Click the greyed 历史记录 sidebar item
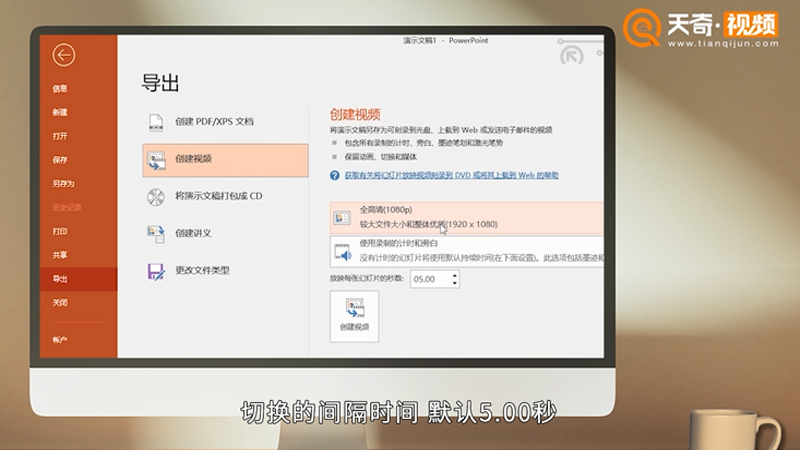The height and width of the screenshot is (450, 800). (67, 207)
